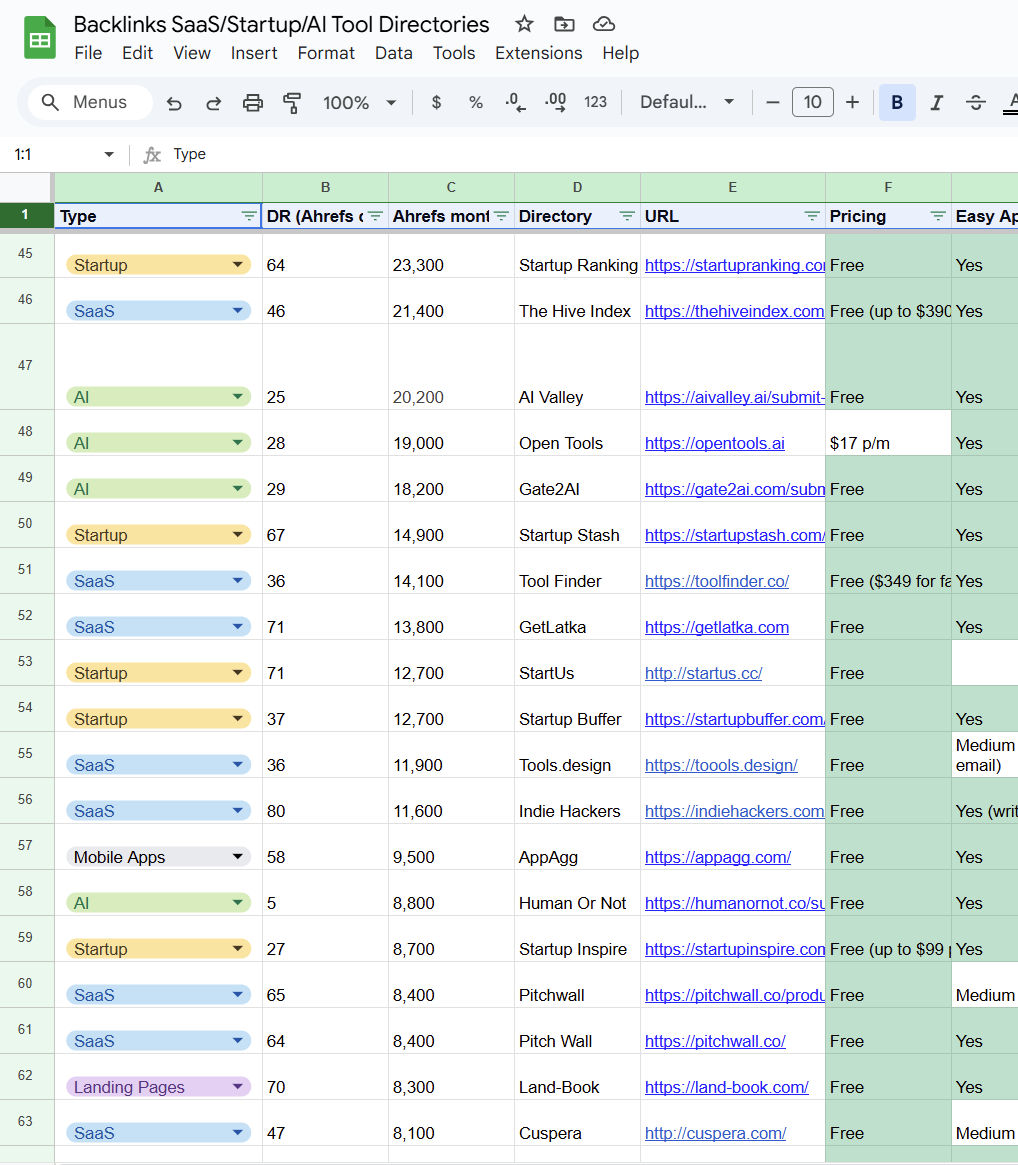
Task: Expand the SaaS type dropdown for The Hive Index
Action: coord(238,311)
